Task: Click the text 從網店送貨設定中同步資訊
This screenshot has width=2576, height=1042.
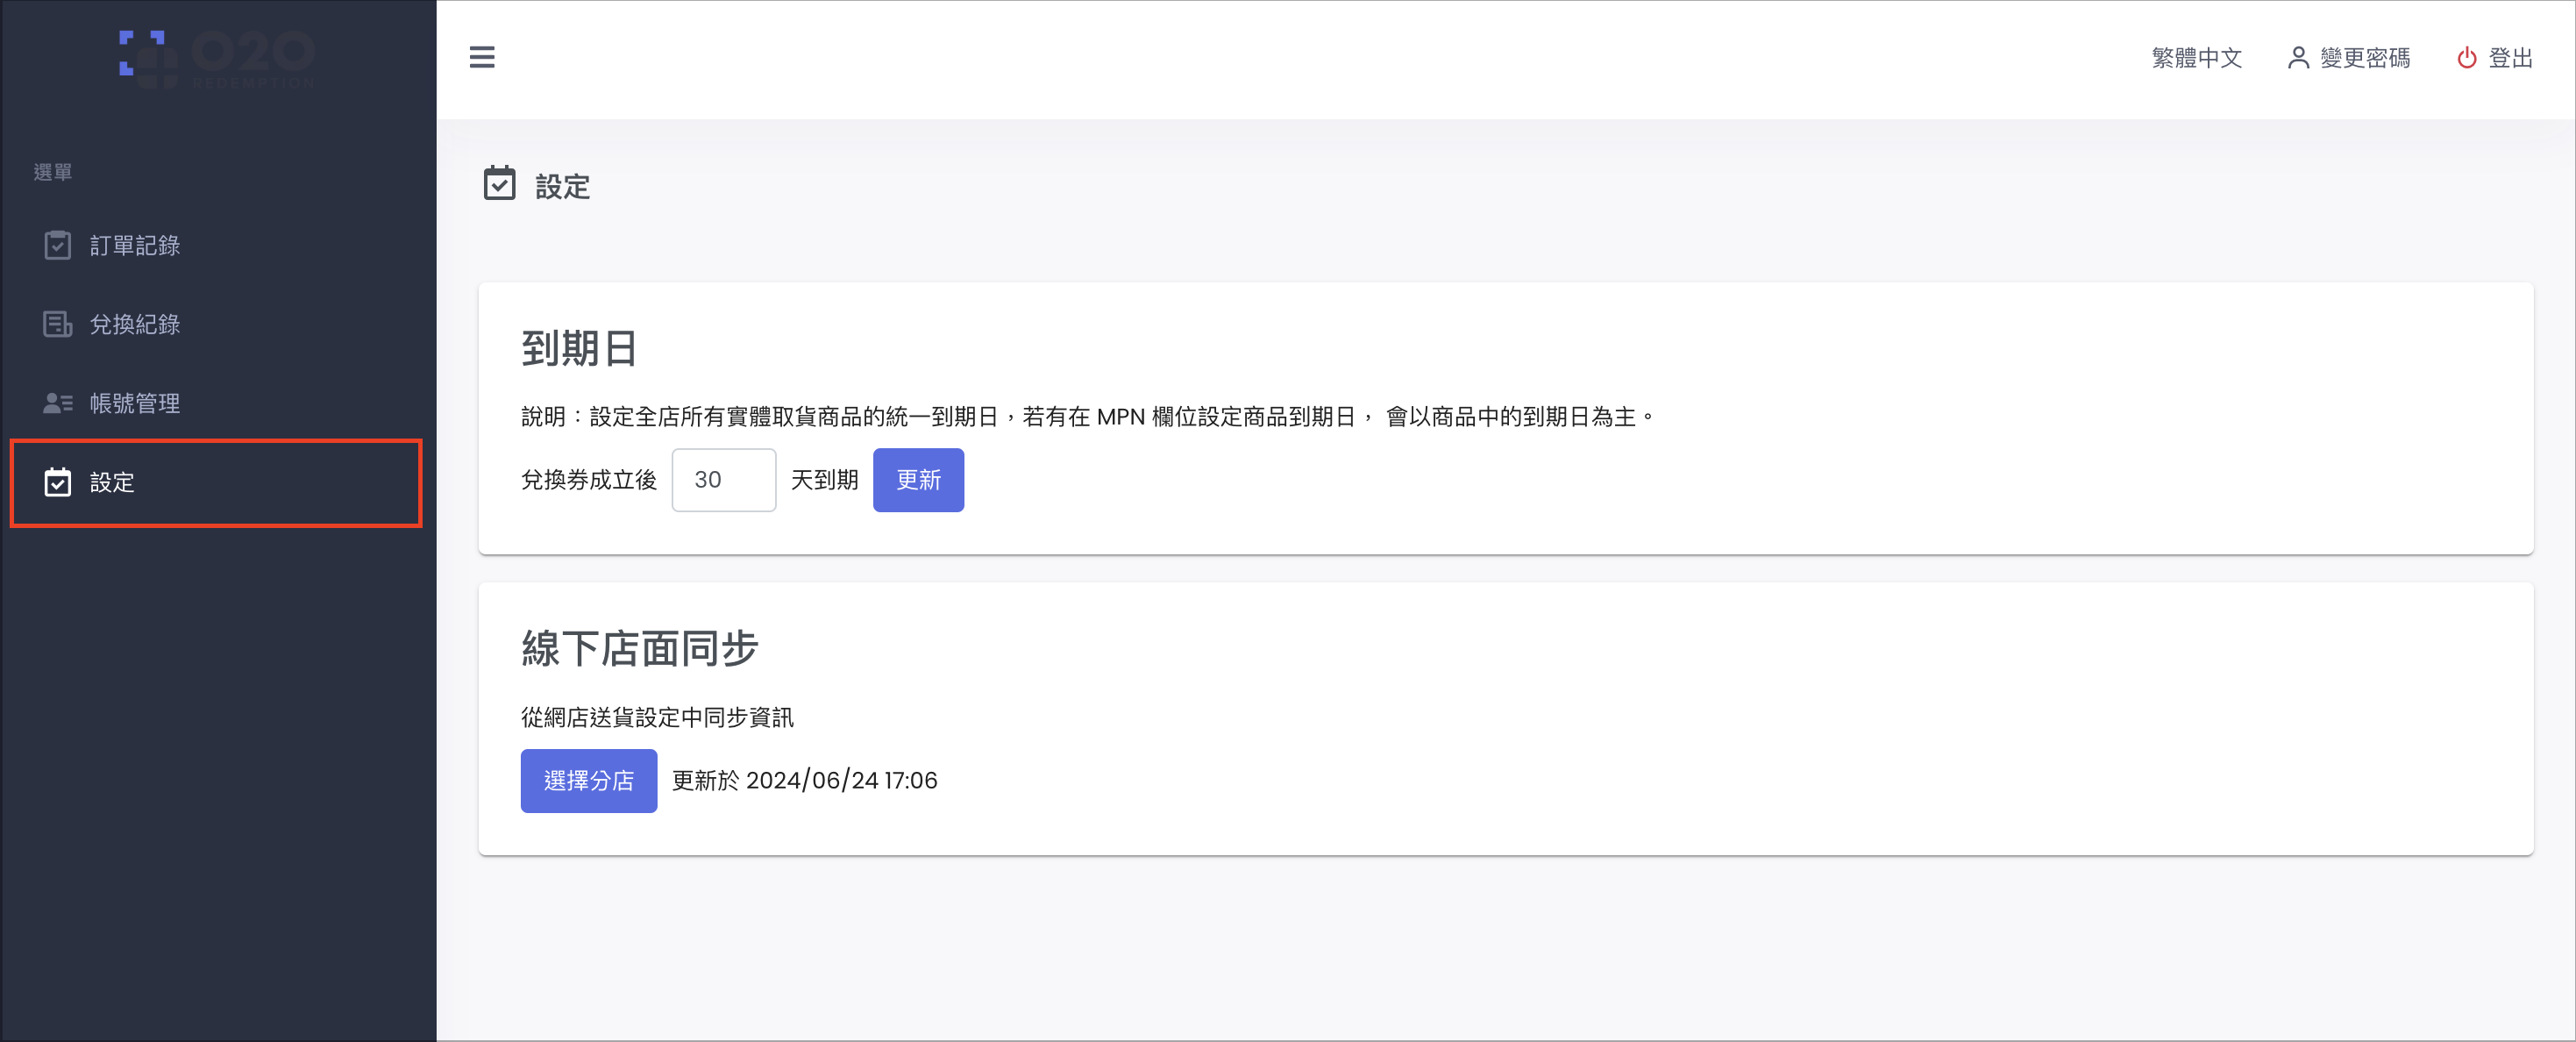Action: click(x=657, y=718)
